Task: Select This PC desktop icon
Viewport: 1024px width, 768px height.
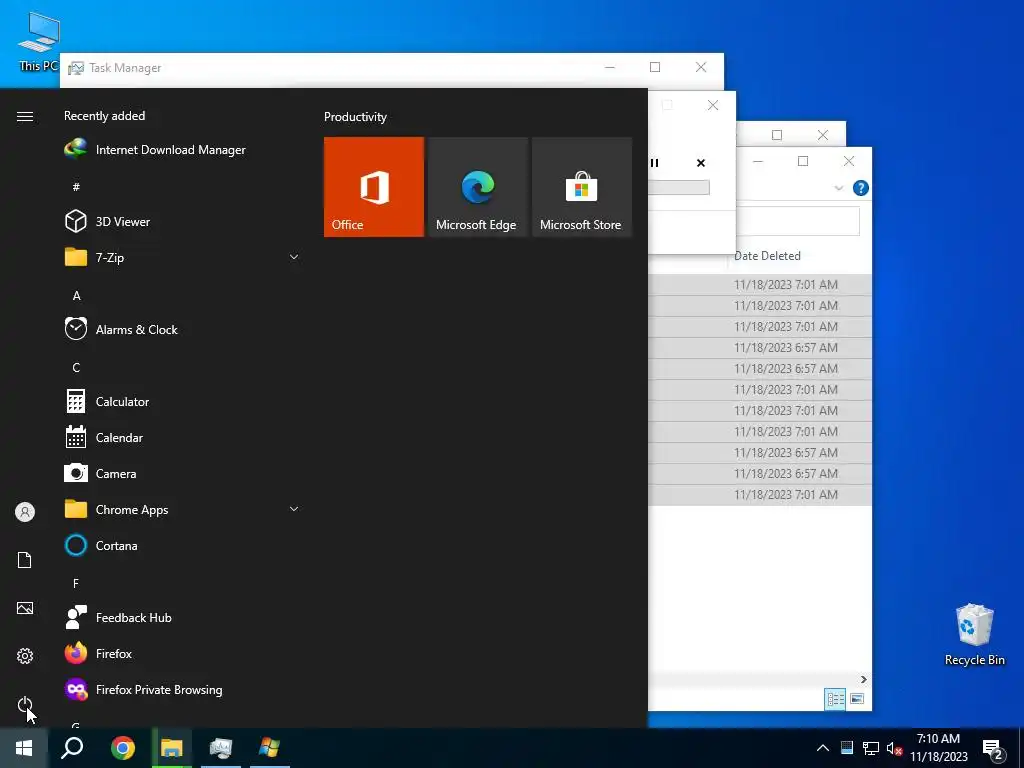Action: coord(39,42)
